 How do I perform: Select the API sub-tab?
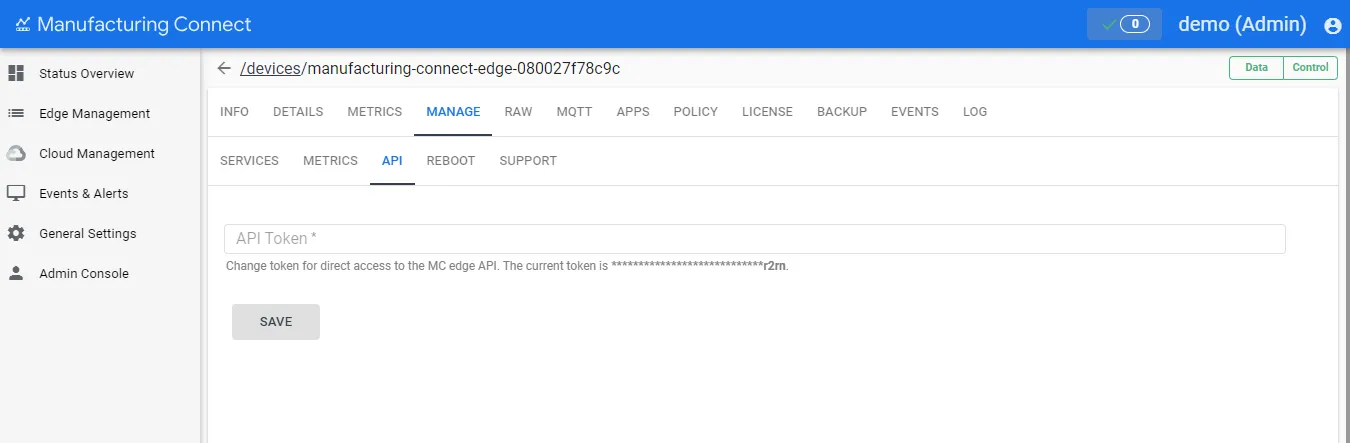point(392,161)
